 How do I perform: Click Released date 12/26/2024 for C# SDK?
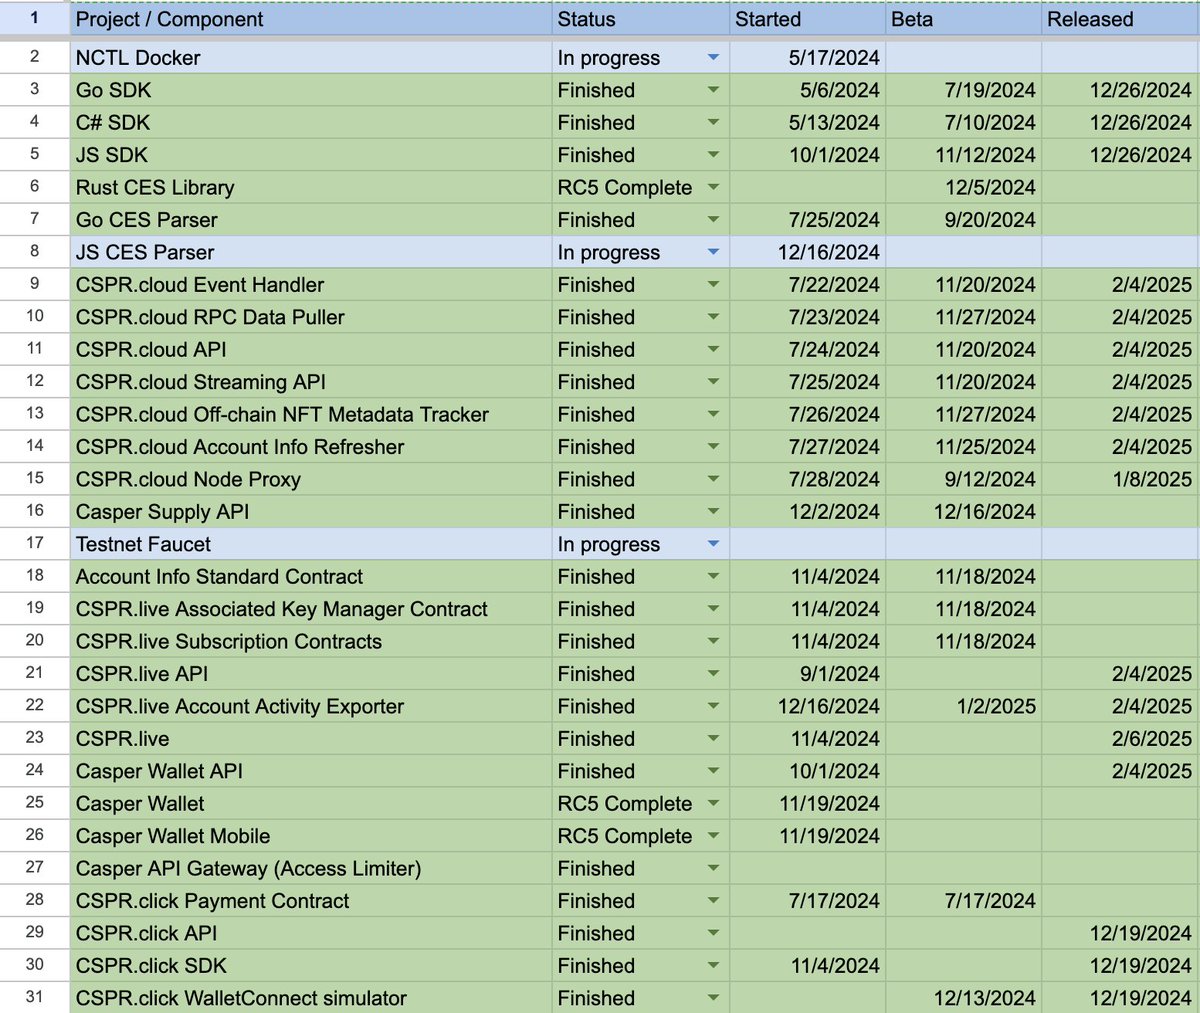click(1120, 122)
